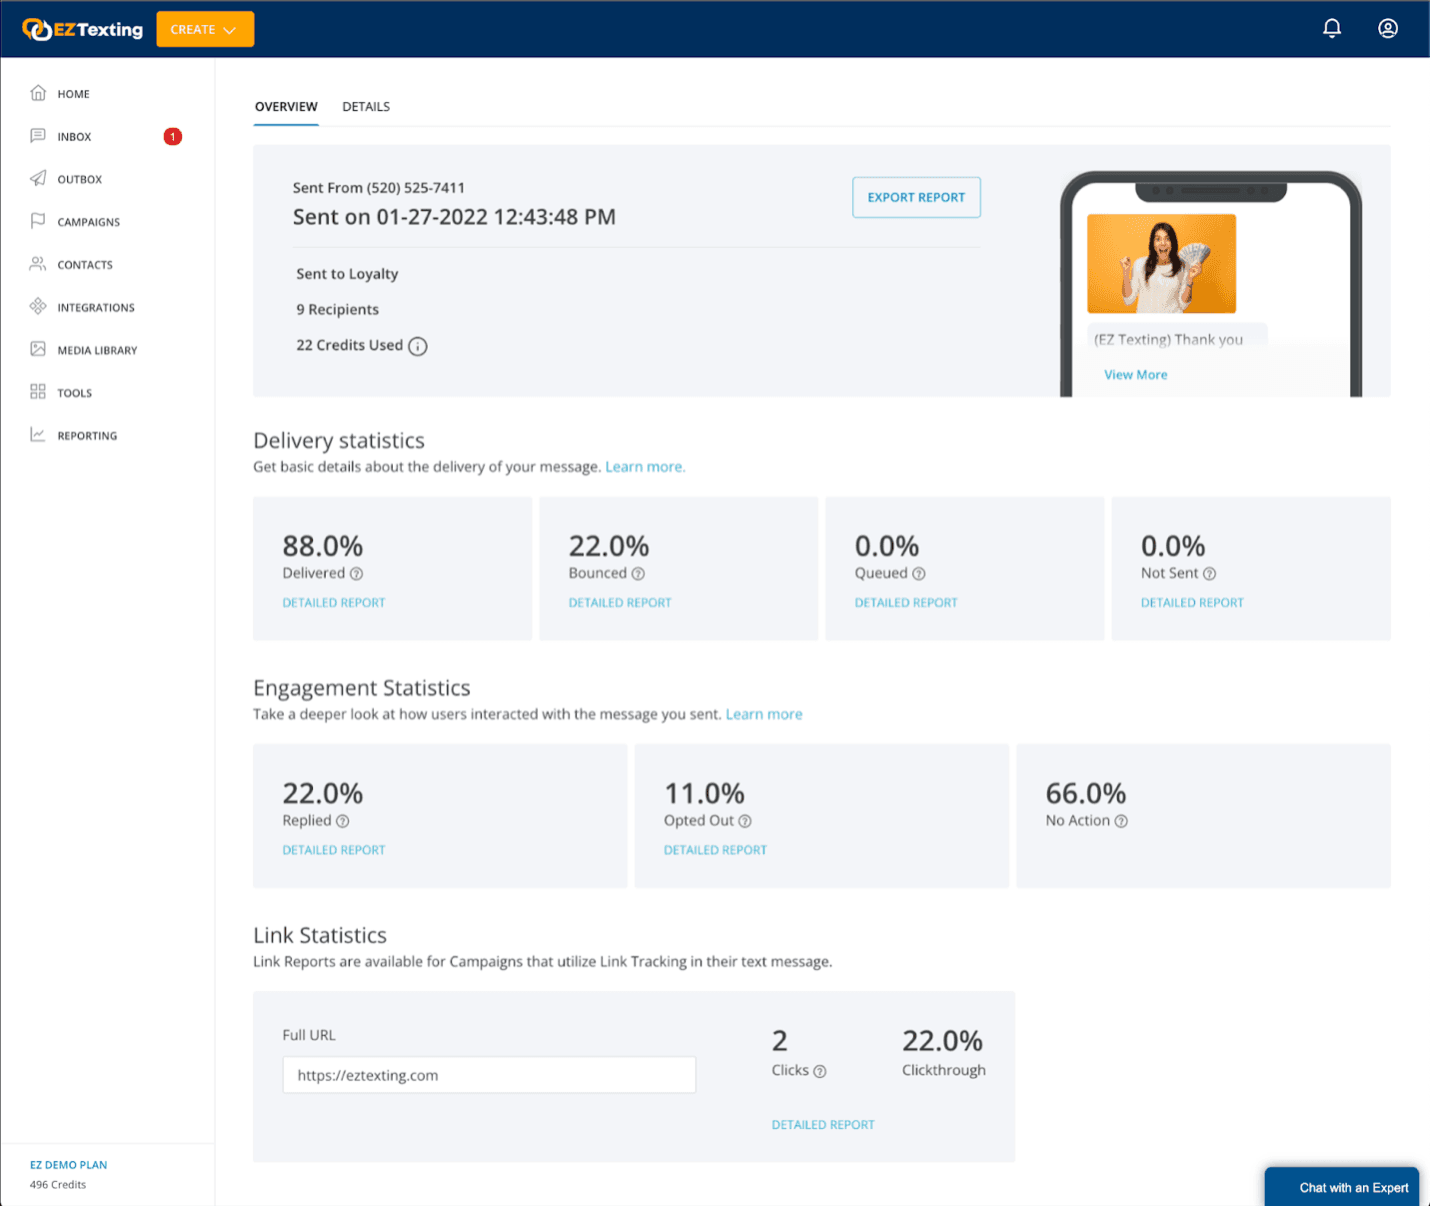Click the Credits Used info icon
The height and width of the screenshot is (1210, 1430).
click(418, 346)
